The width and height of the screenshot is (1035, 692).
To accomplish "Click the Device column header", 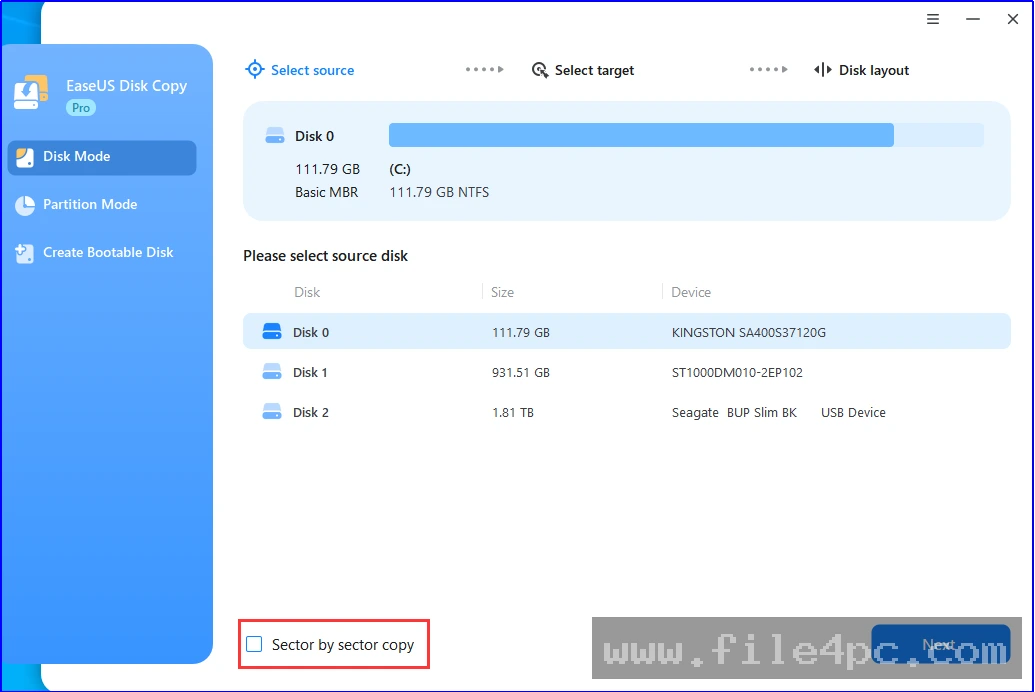I will tap(691, 292).
